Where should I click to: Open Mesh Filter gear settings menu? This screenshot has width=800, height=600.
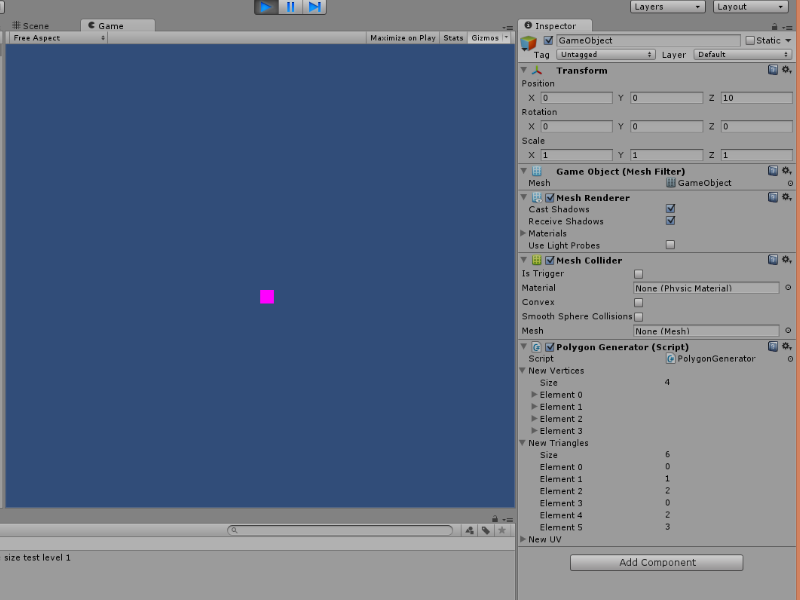pyautogui.click(x=787, y=171)
